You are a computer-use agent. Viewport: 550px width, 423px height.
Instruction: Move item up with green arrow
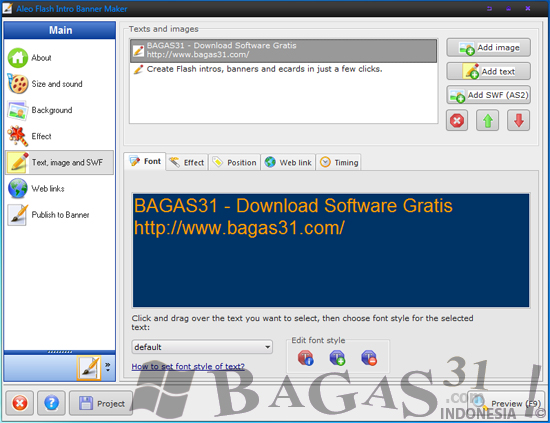[x=488, y=121]
